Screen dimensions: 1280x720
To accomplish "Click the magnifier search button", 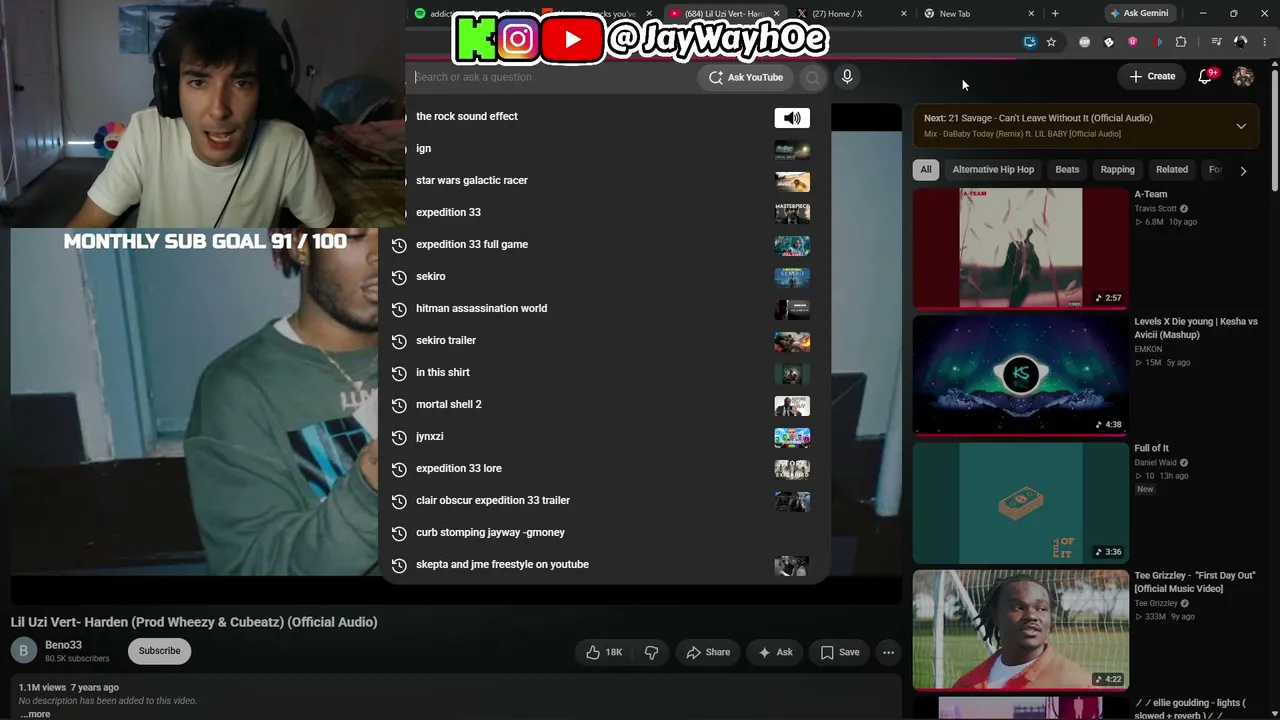I will (812, 77).
